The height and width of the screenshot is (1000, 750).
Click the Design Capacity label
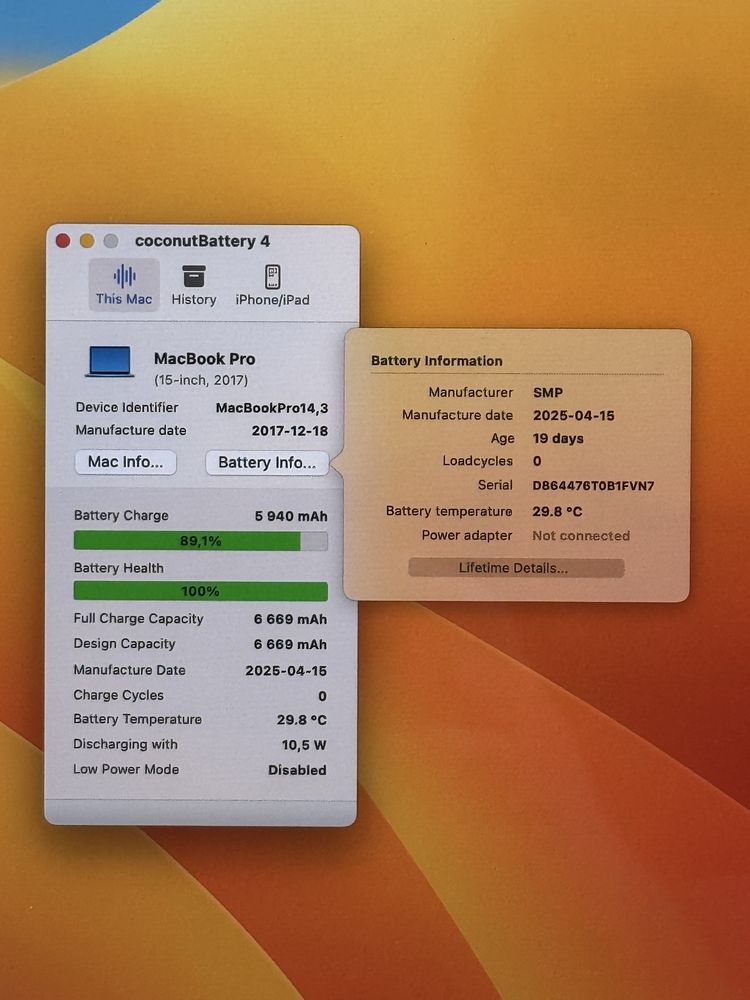click(x=124, y=643)
